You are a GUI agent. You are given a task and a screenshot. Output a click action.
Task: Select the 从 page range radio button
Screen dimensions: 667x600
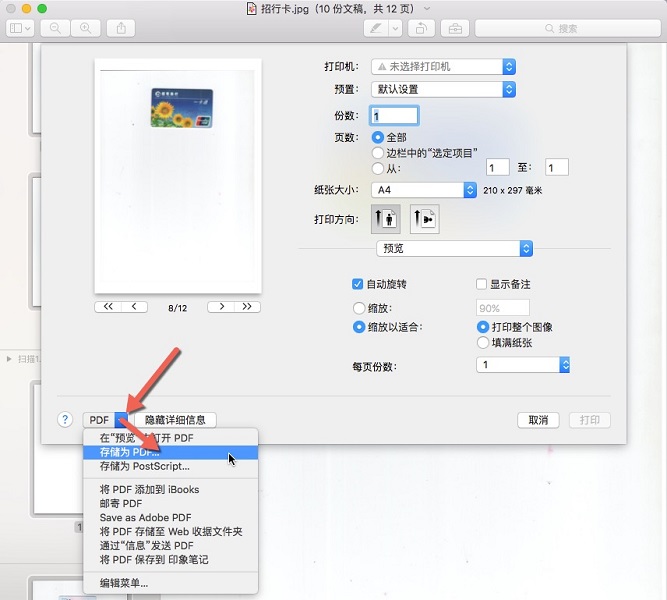click(x=377, y=168)
